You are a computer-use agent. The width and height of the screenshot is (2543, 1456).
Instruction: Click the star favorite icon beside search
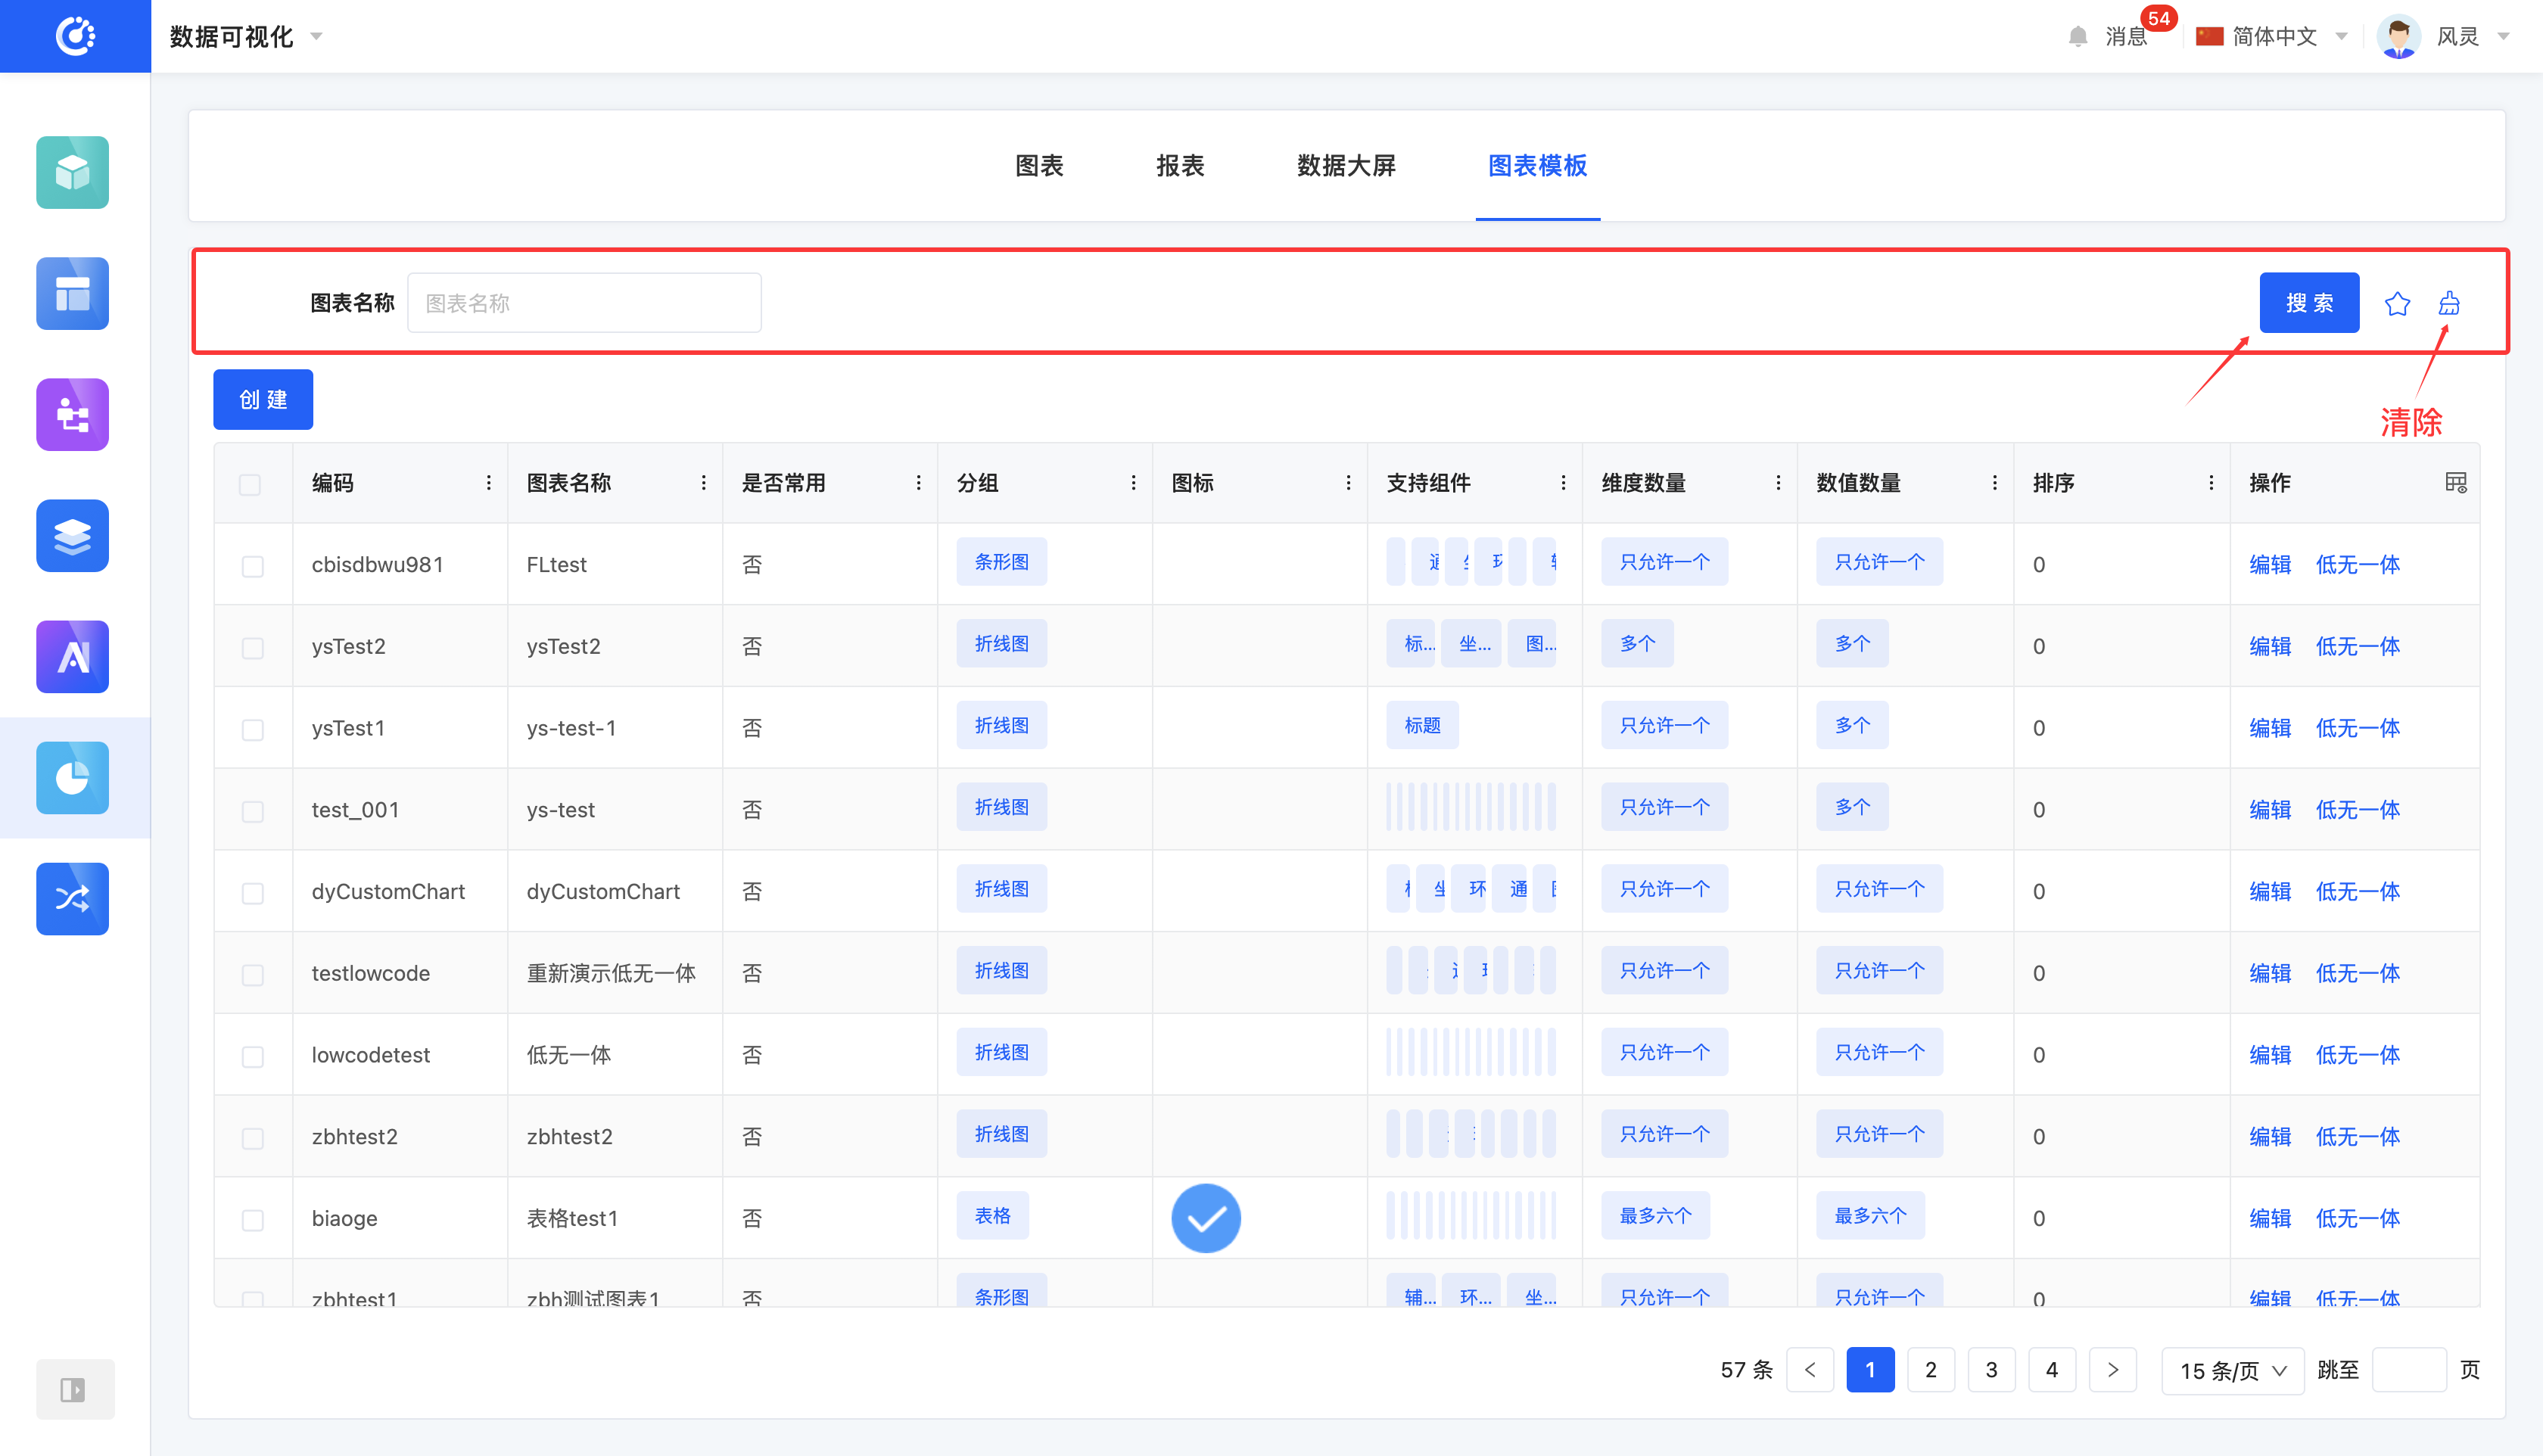[x=2396, y=303]
